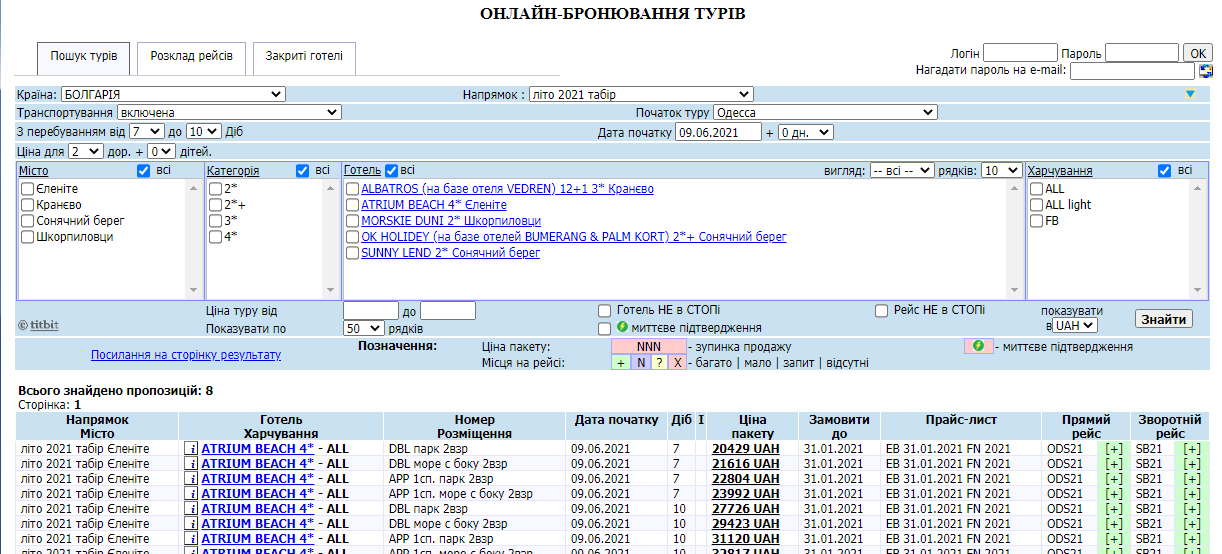This screenshot has height=554, width=1222.
Task: Open the Країна dropdown showing БОЛГАРІЯ
Action: tap(173, 94)
